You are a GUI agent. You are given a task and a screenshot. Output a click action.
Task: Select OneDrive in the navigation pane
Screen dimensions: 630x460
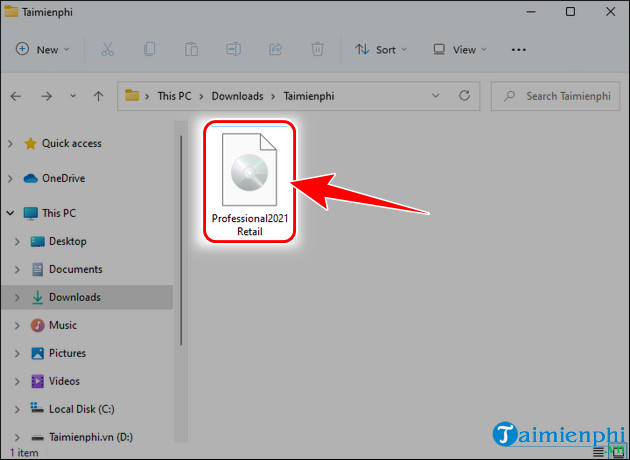tap(63, 178)
